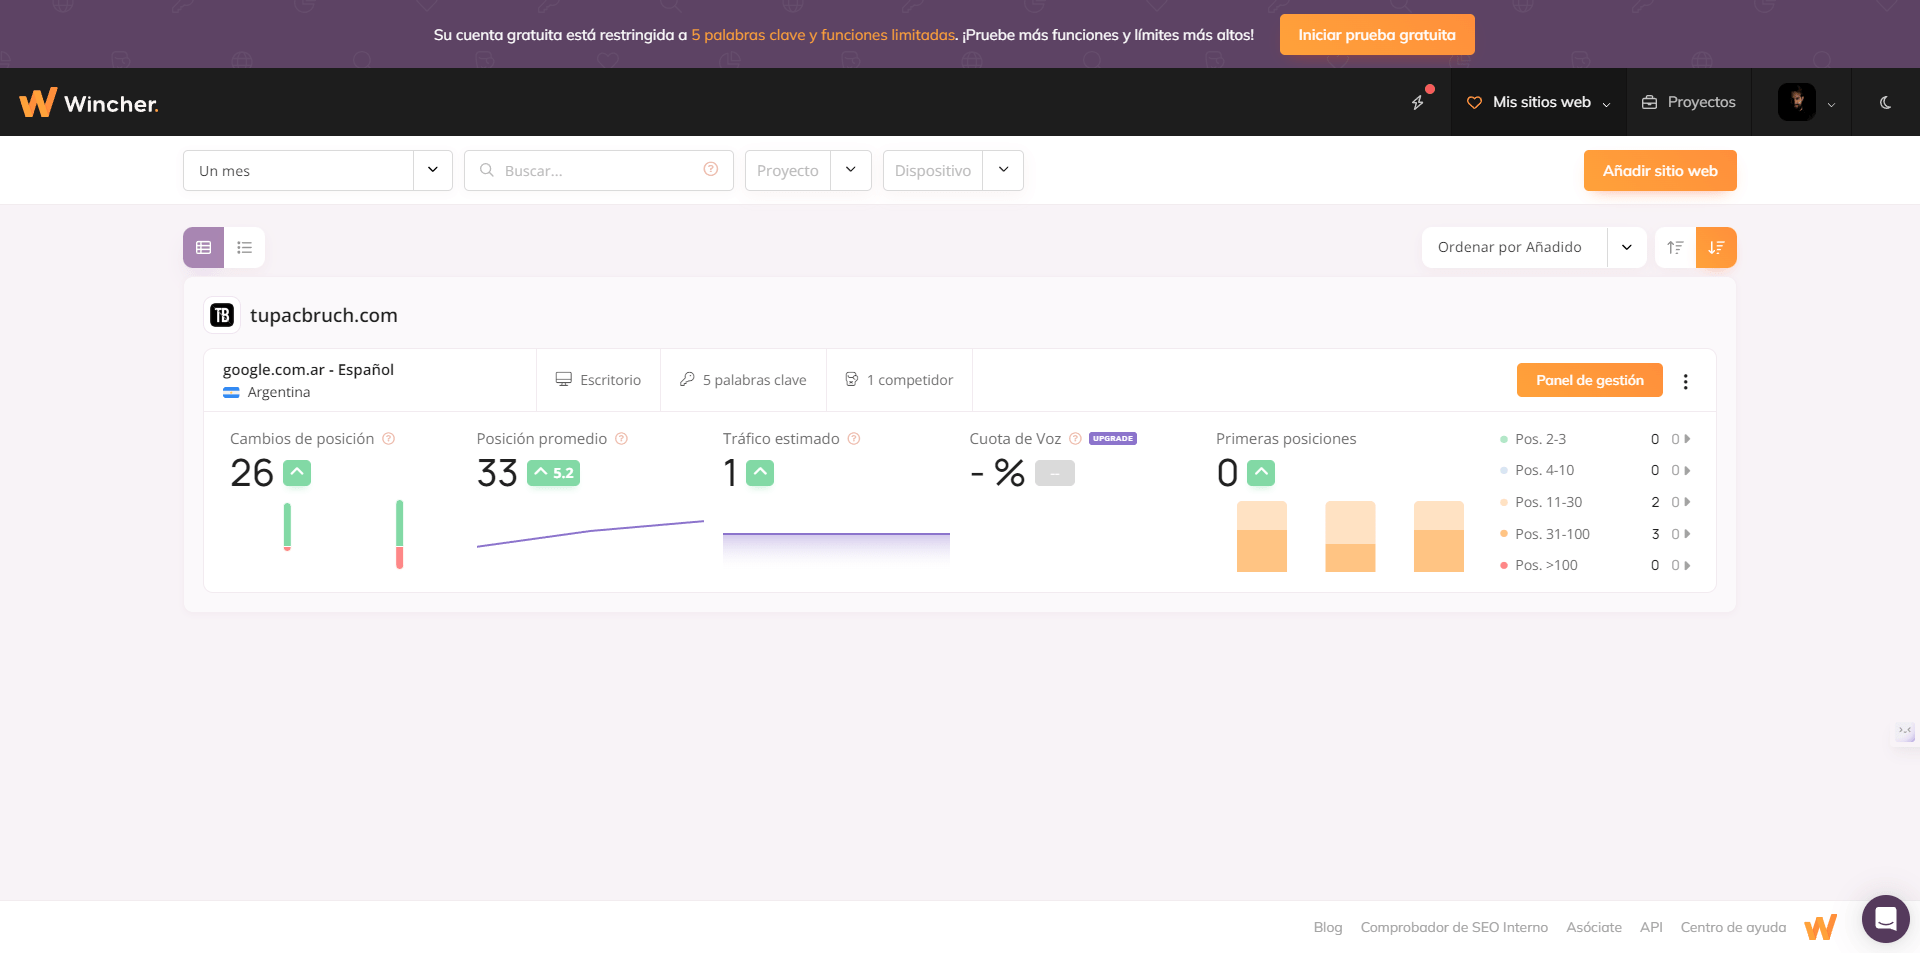Click the briefcase icon next to Proyectos
The height and width of the screenshot is (953, 1920).
[1649, 102]
